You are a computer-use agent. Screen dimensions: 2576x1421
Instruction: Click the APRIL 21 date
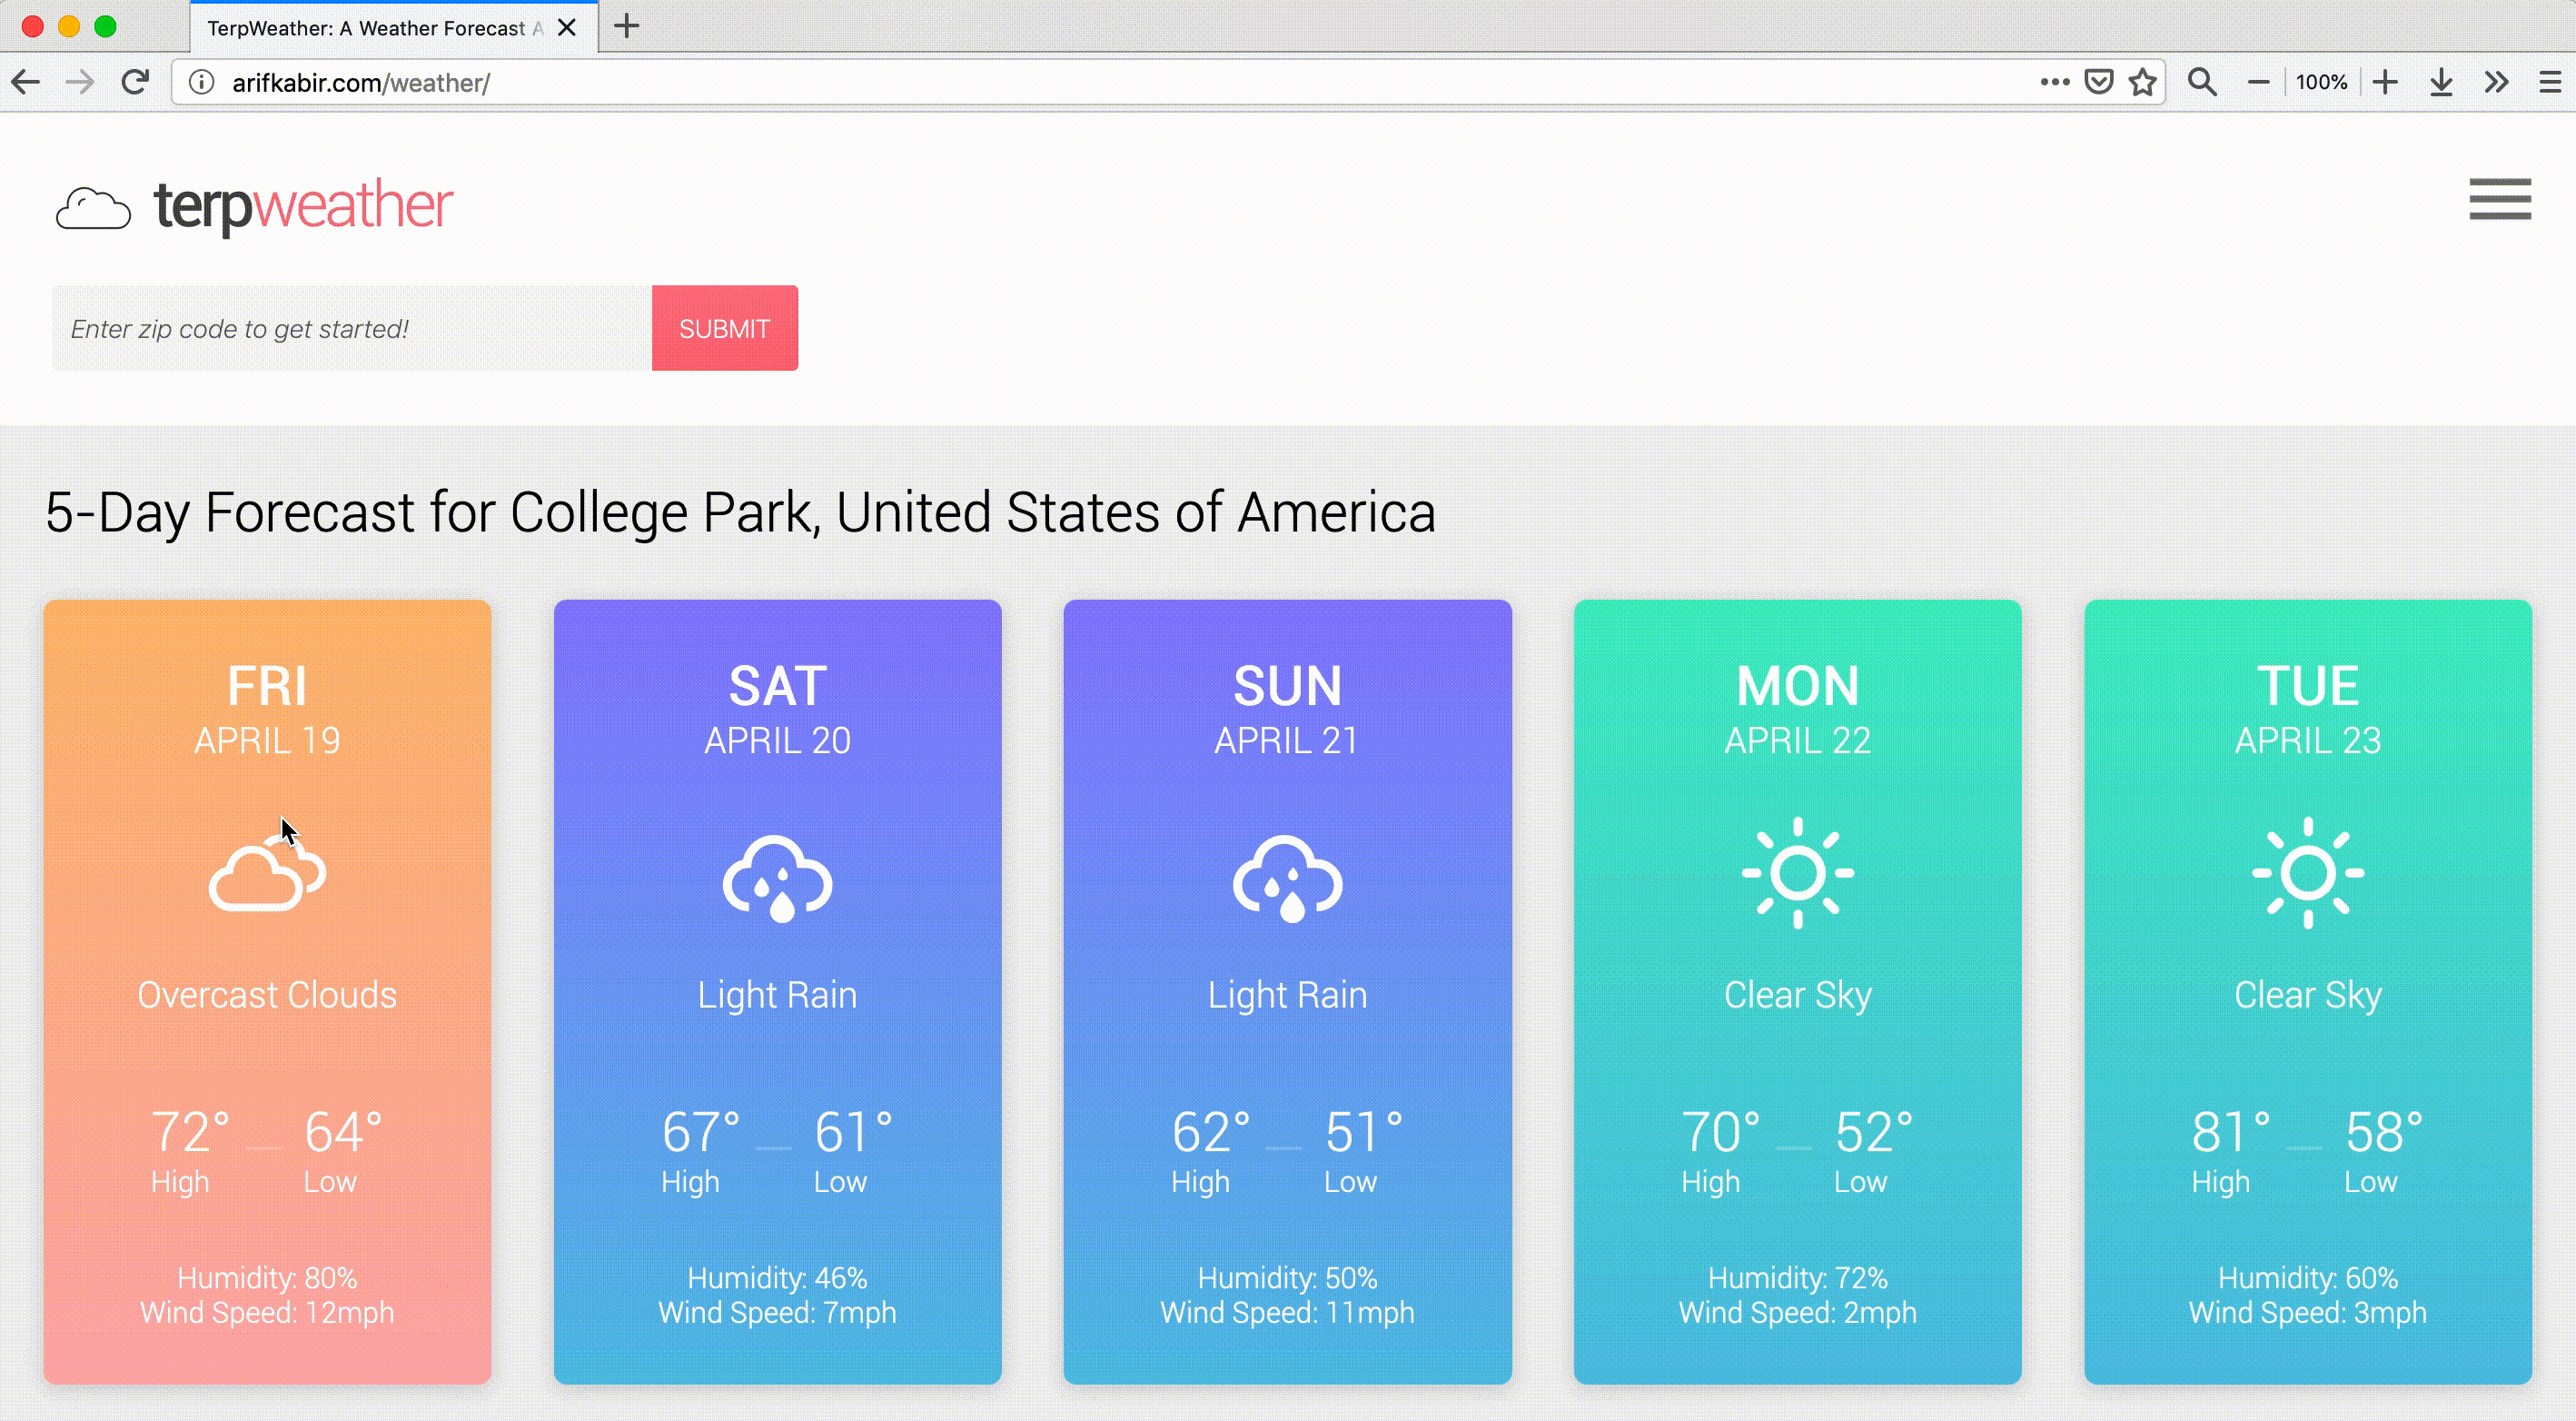pos(1287,741)
